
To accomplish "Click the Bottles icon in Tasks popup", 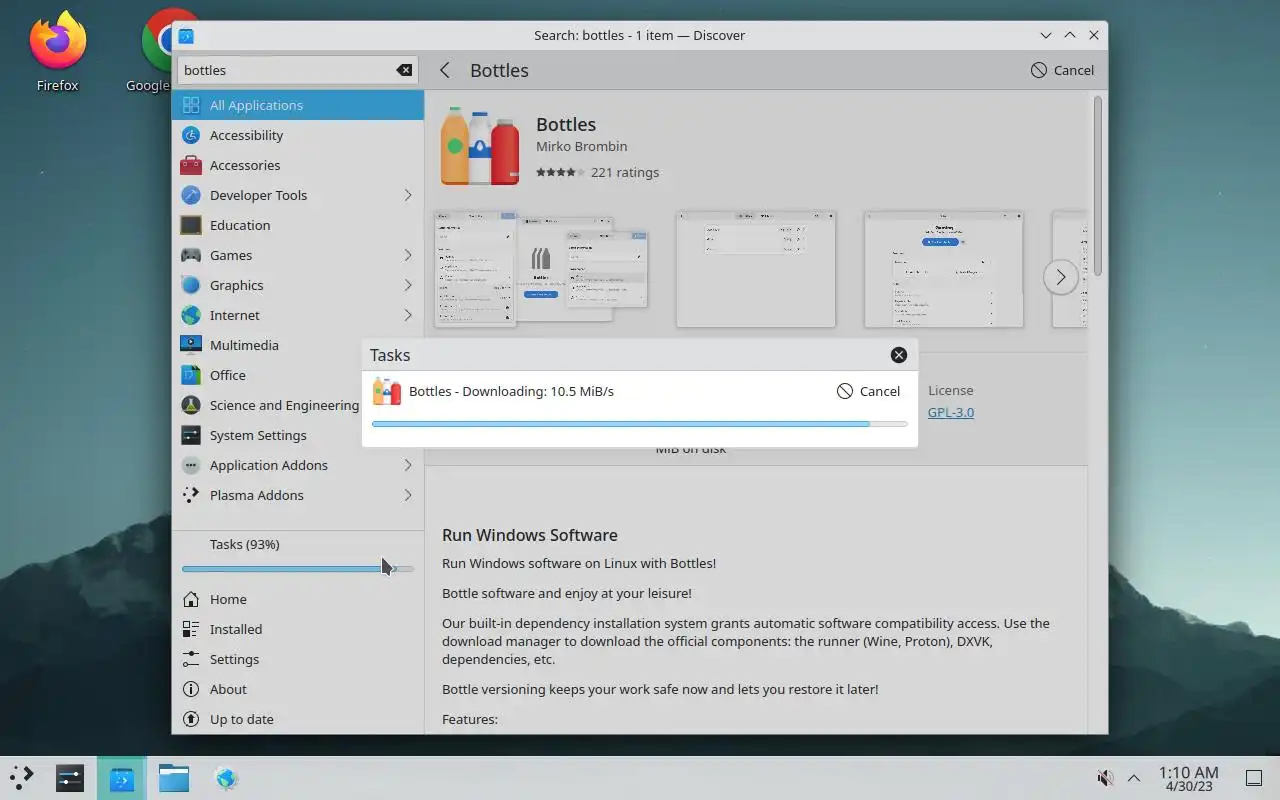I will (x=387, y=391).
